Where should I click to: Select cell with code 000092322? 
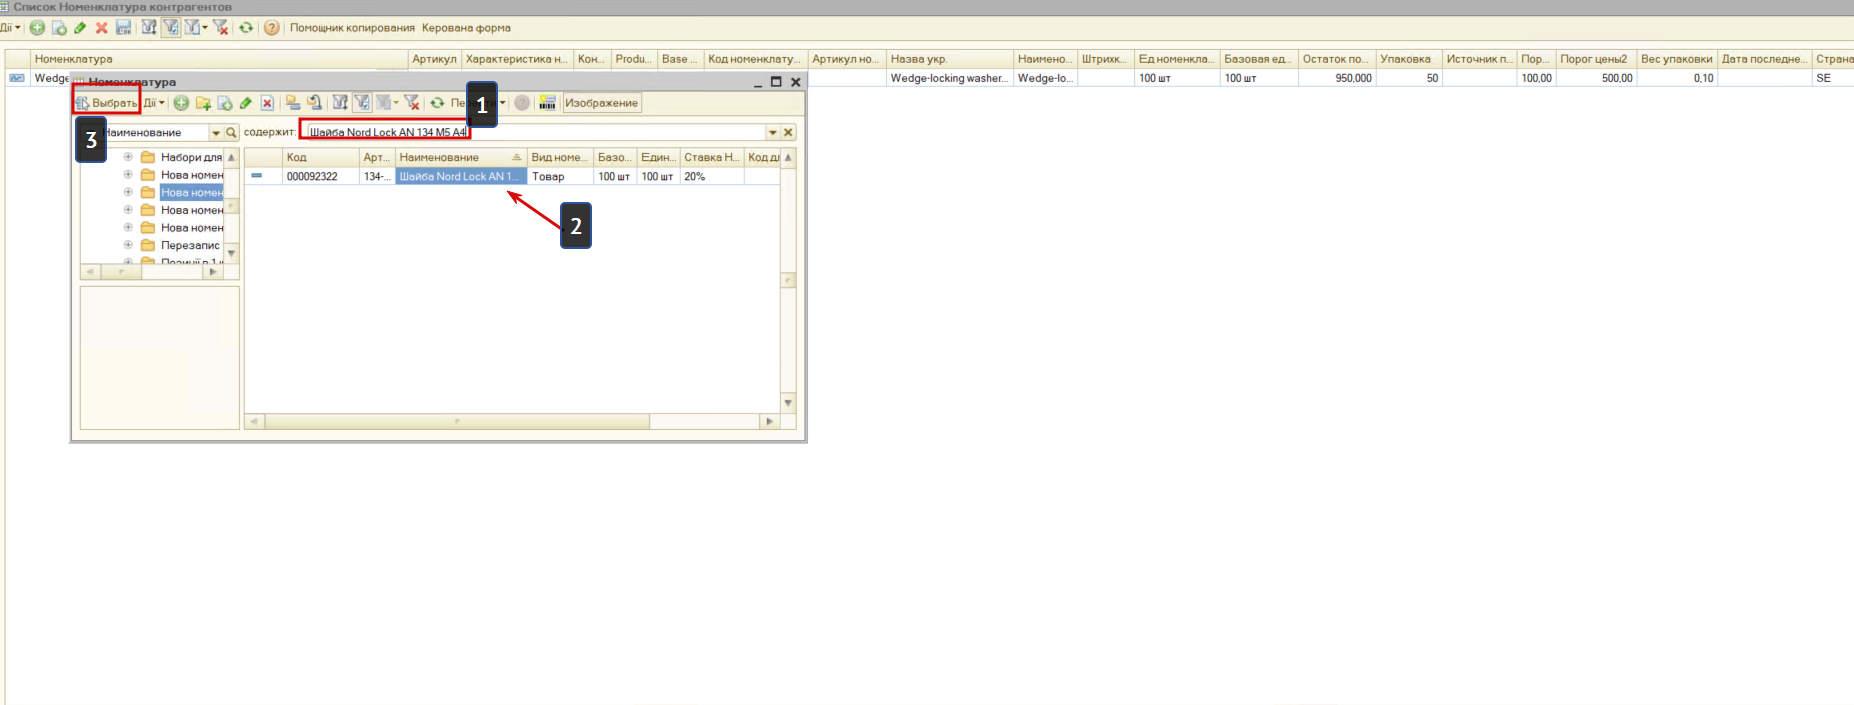coord(321,176)
